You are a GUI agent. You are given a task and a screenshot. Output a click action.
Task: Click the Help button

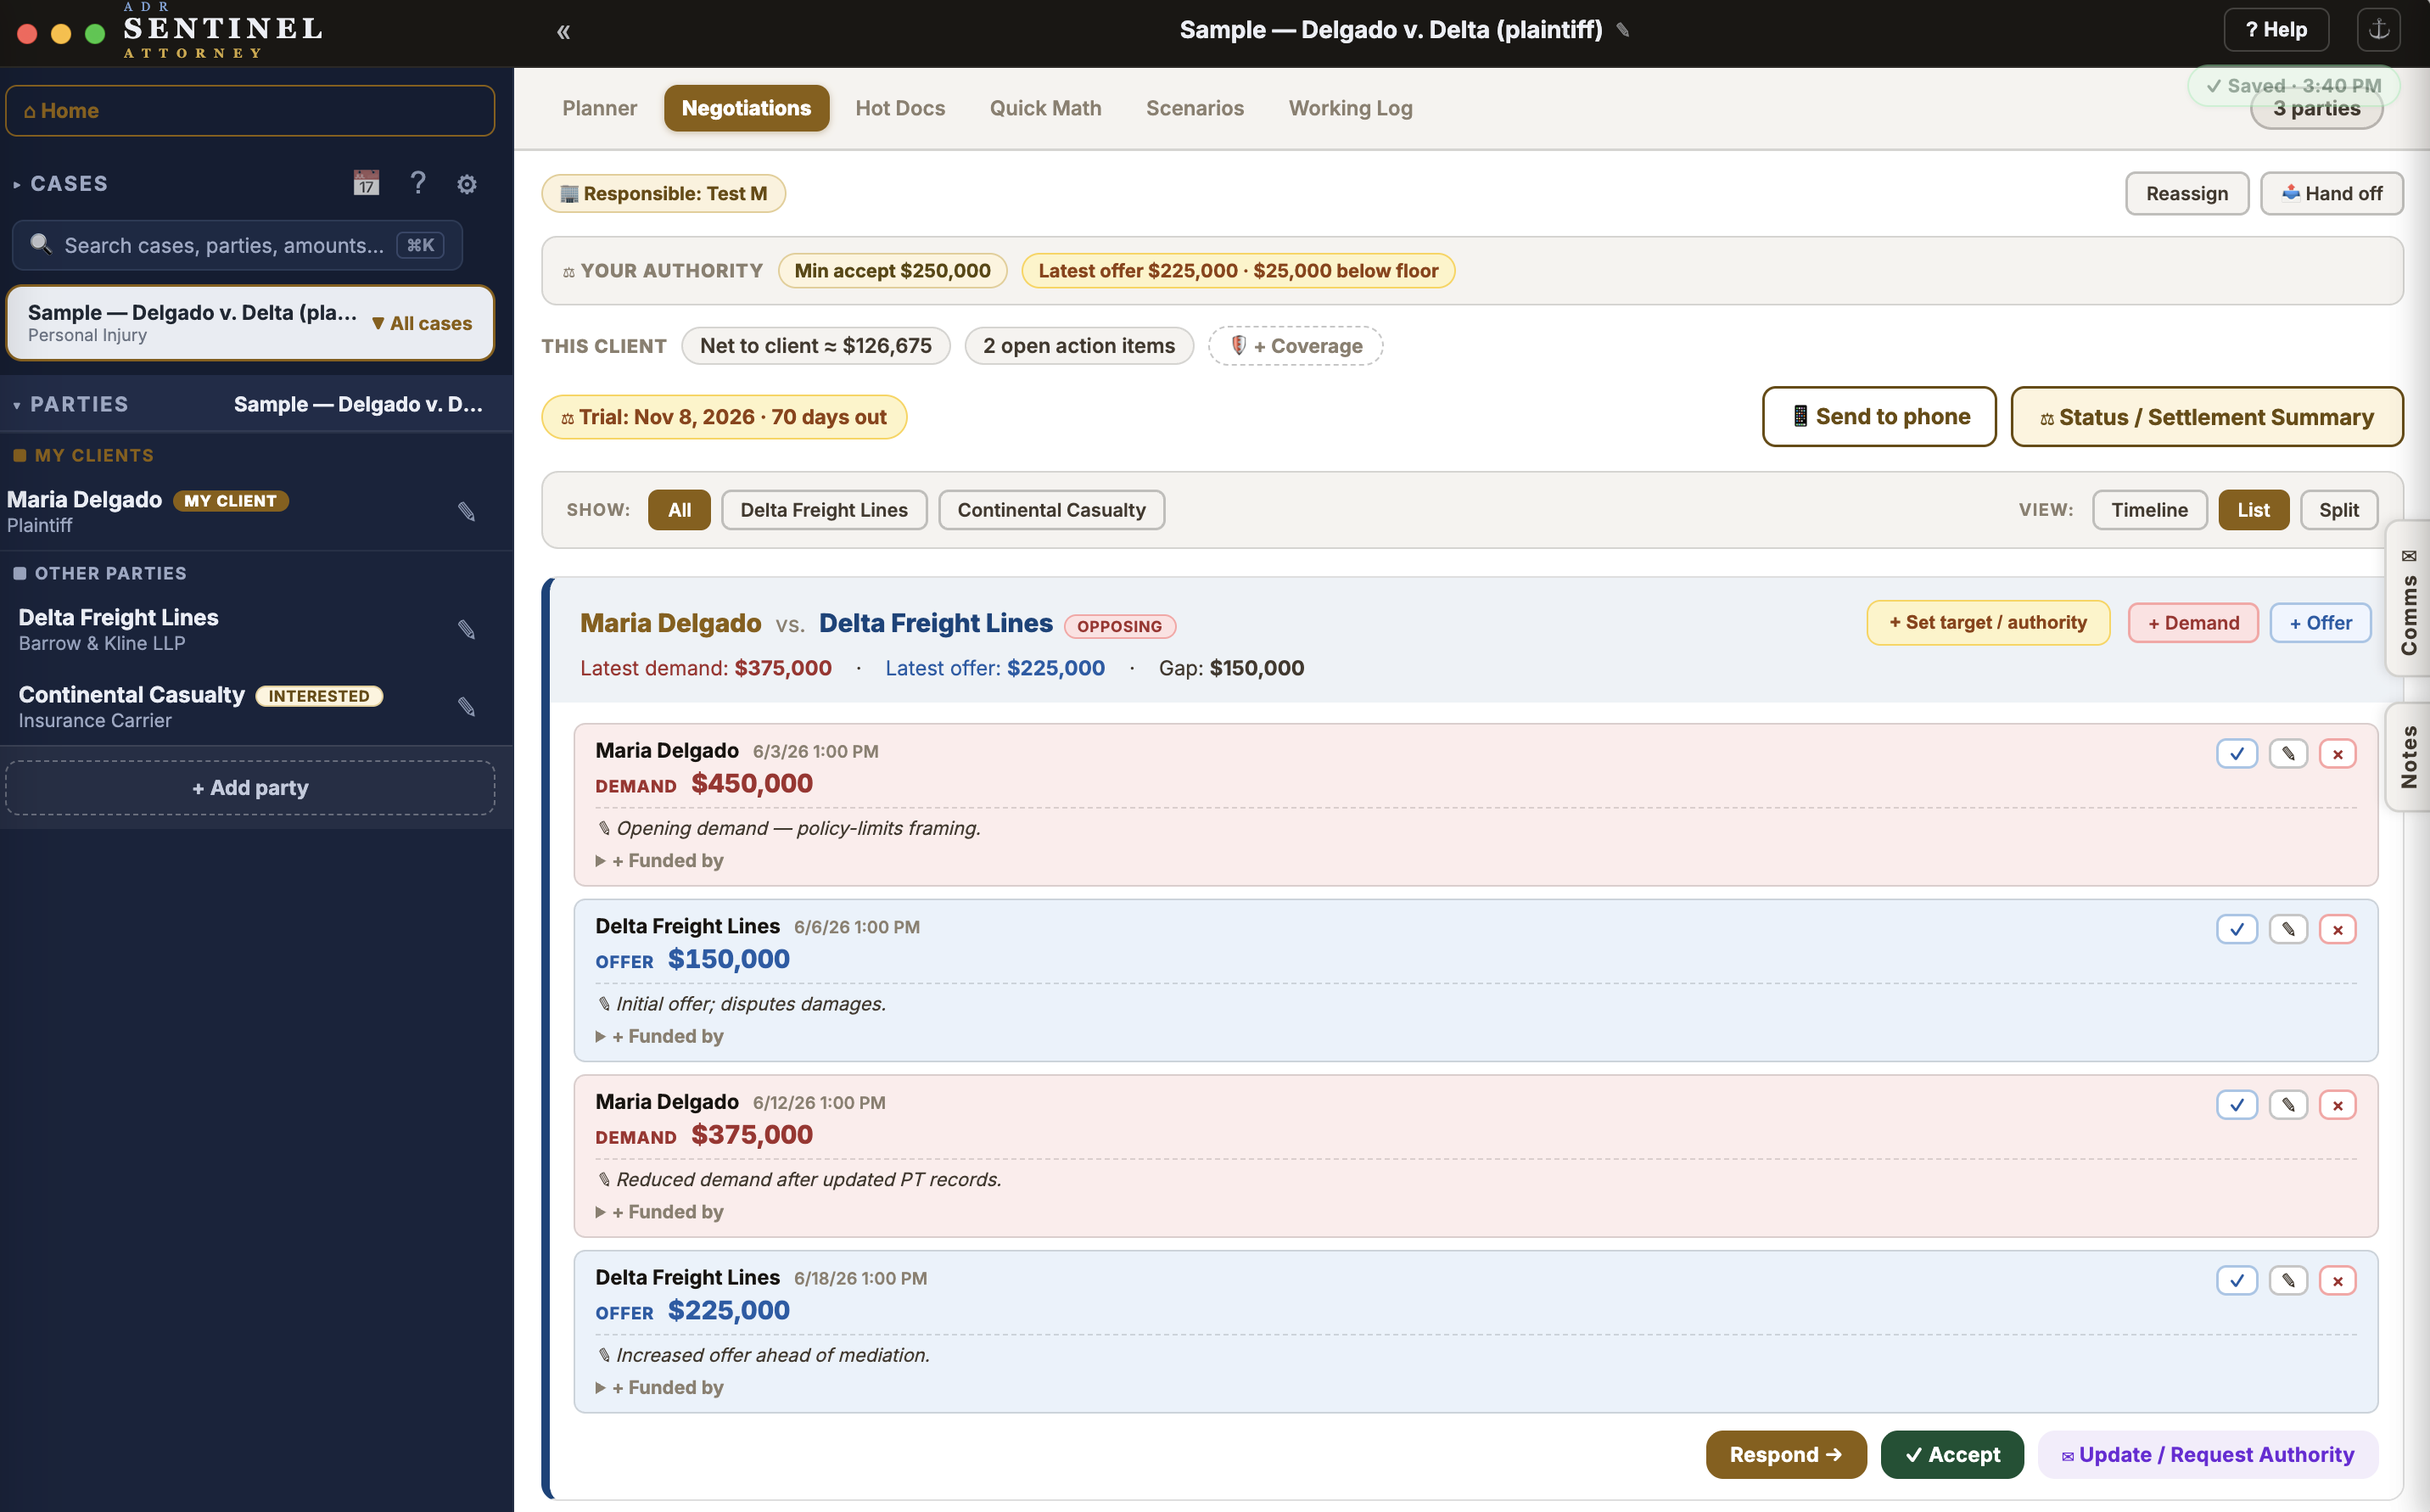(x=2275, y=30)
